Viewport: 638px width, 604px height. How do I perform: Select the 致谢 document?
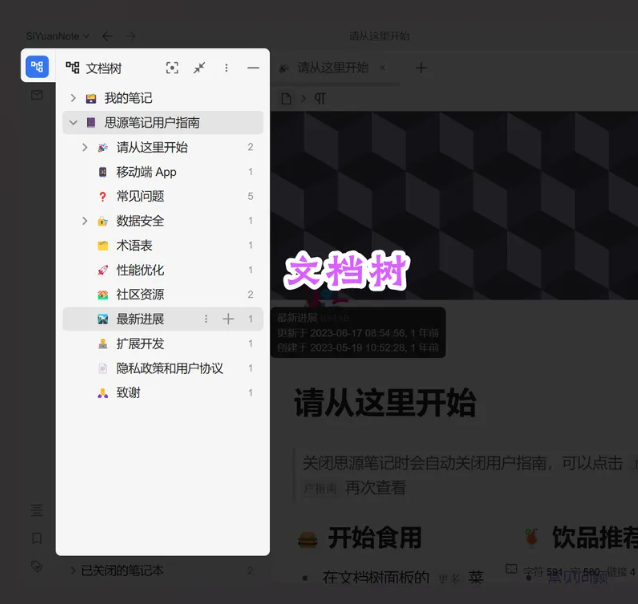tap(163, 393)
